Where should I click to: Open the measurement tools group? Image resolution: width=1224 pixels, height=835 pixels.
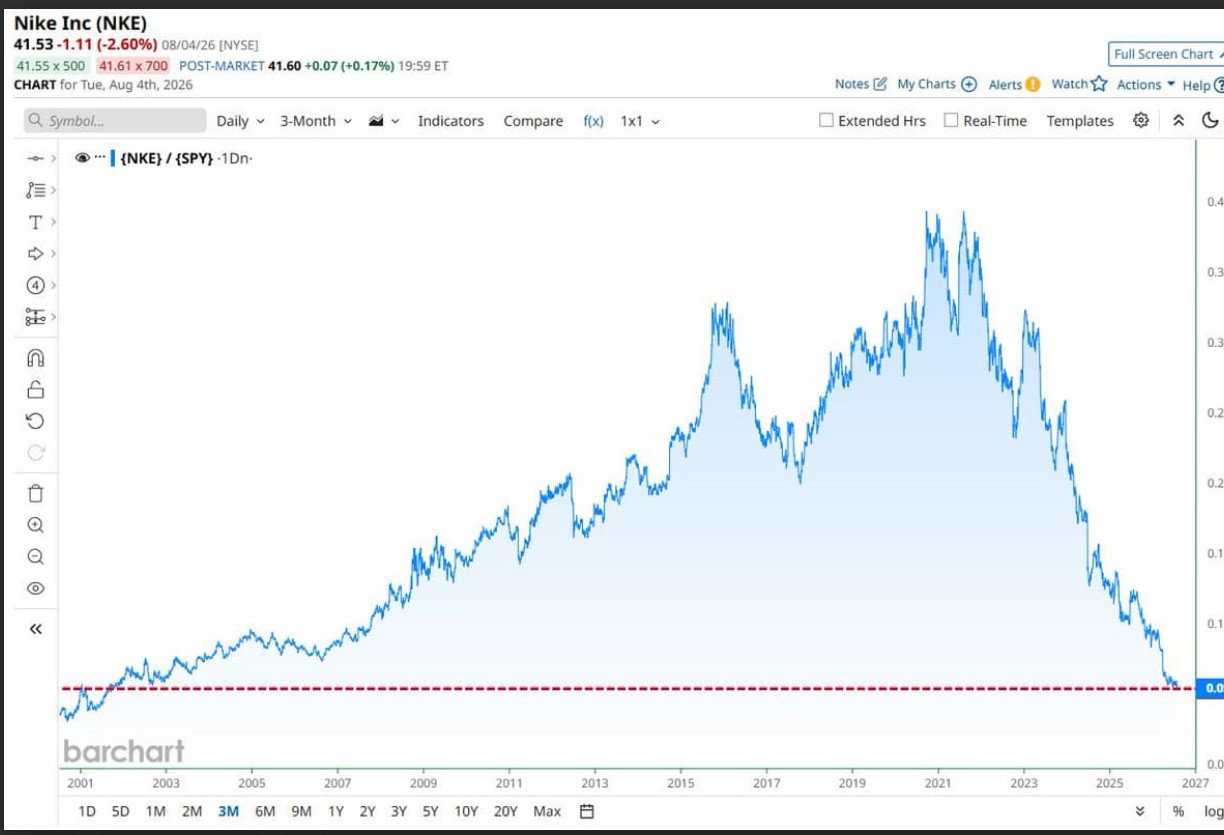[36, 317]
